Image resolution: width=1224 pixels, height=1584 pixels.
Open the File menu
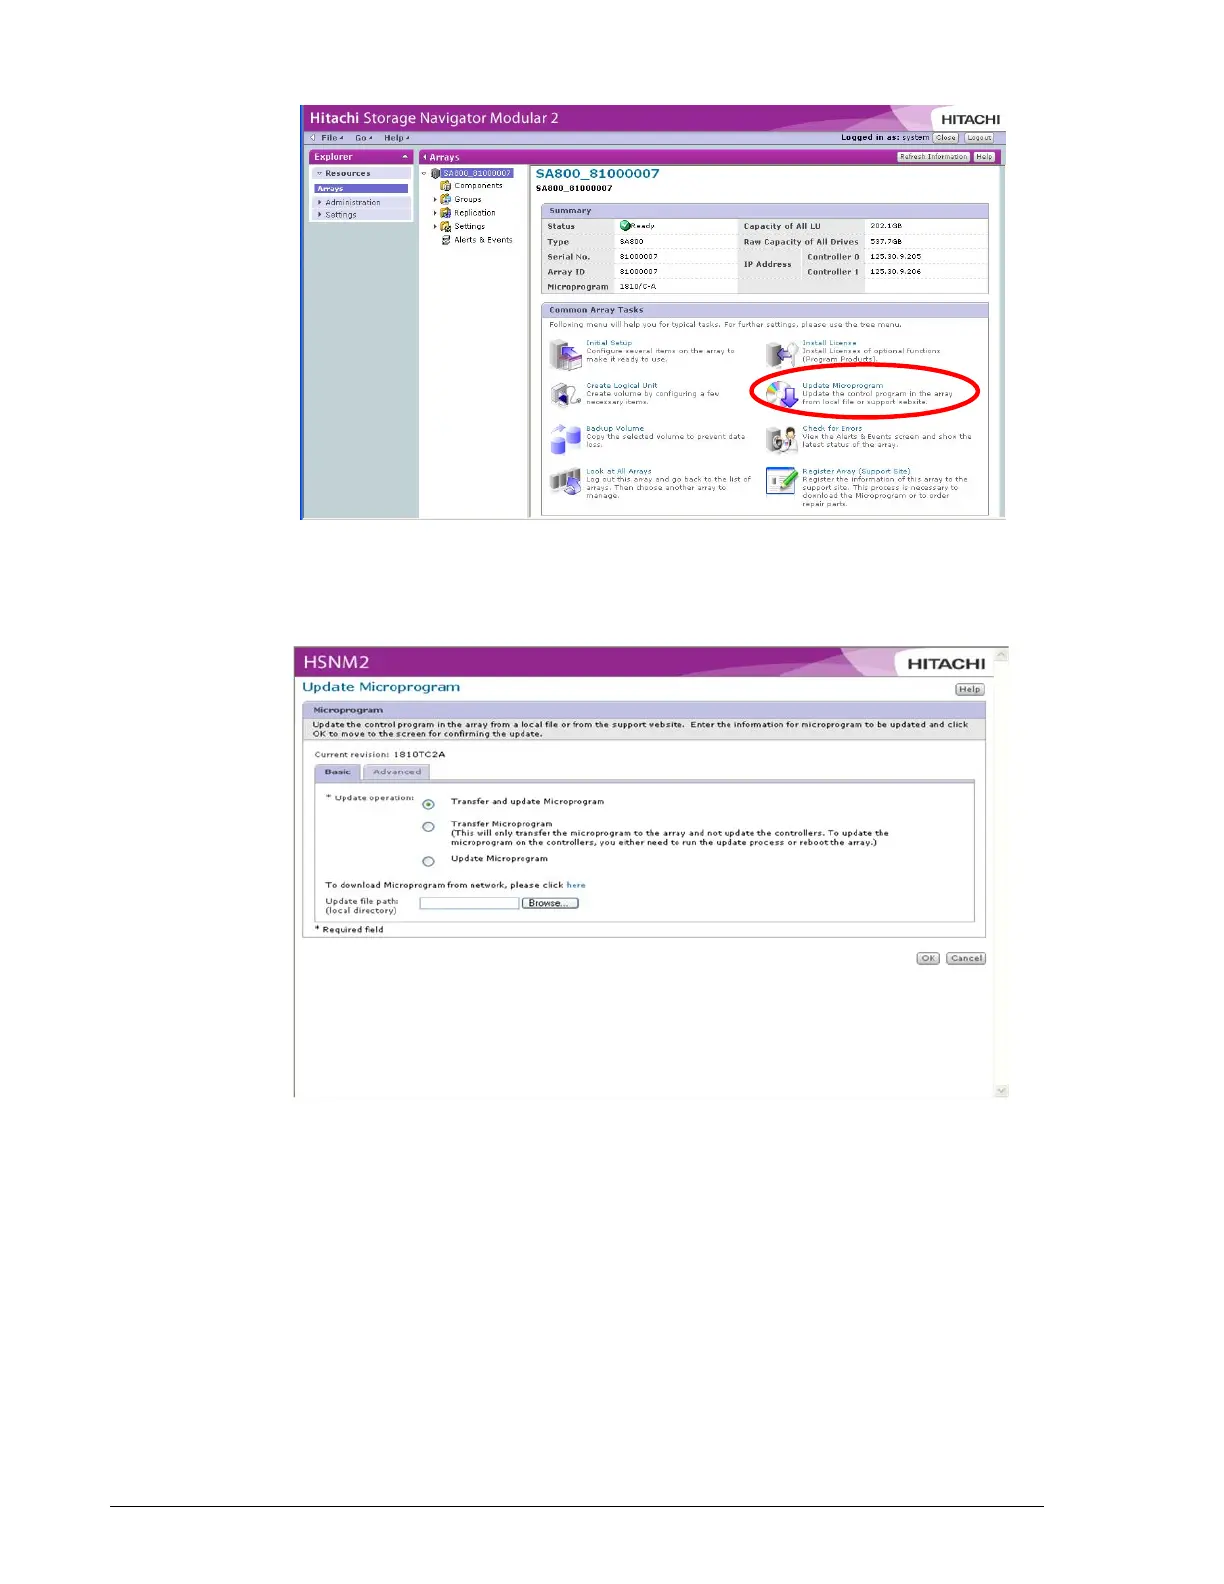[330, 138]
